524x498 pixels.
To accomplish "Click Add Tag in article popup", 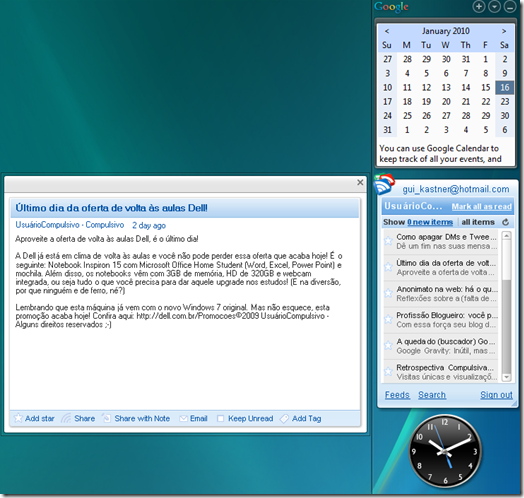I will 301,418.
